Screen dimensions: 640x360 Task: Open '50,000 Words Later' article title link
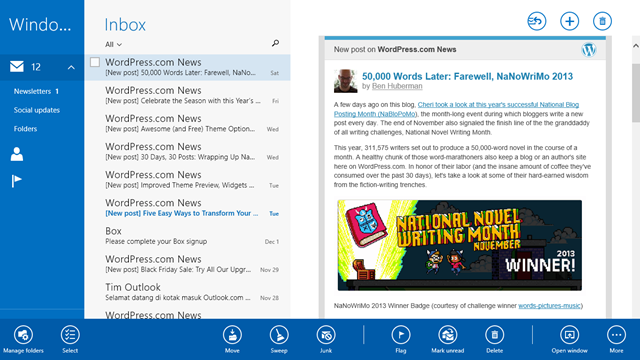point(467,76)
